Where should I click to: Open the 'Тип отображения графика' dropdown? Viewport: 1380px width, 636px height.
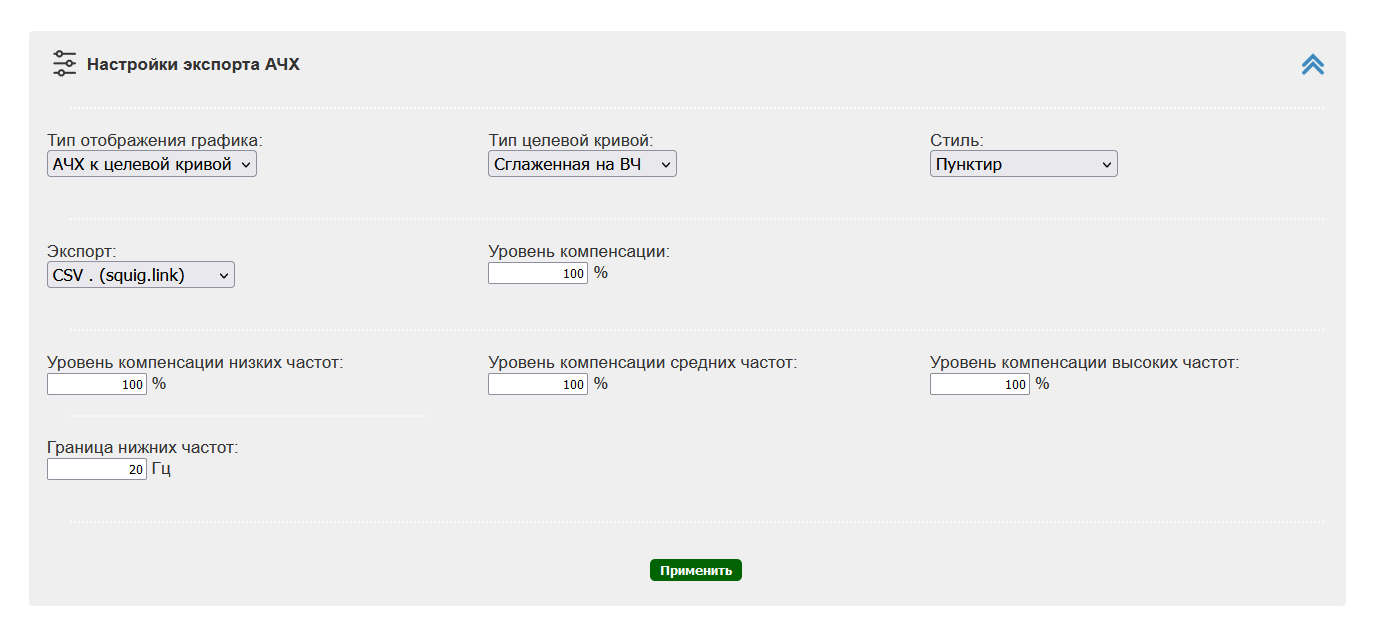pyautogui.click(x=152, y=164)
